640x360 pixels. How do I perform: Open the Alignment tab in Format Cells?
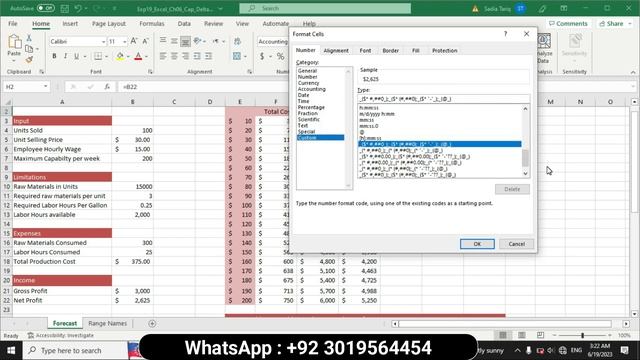click(x=336, y=51)
